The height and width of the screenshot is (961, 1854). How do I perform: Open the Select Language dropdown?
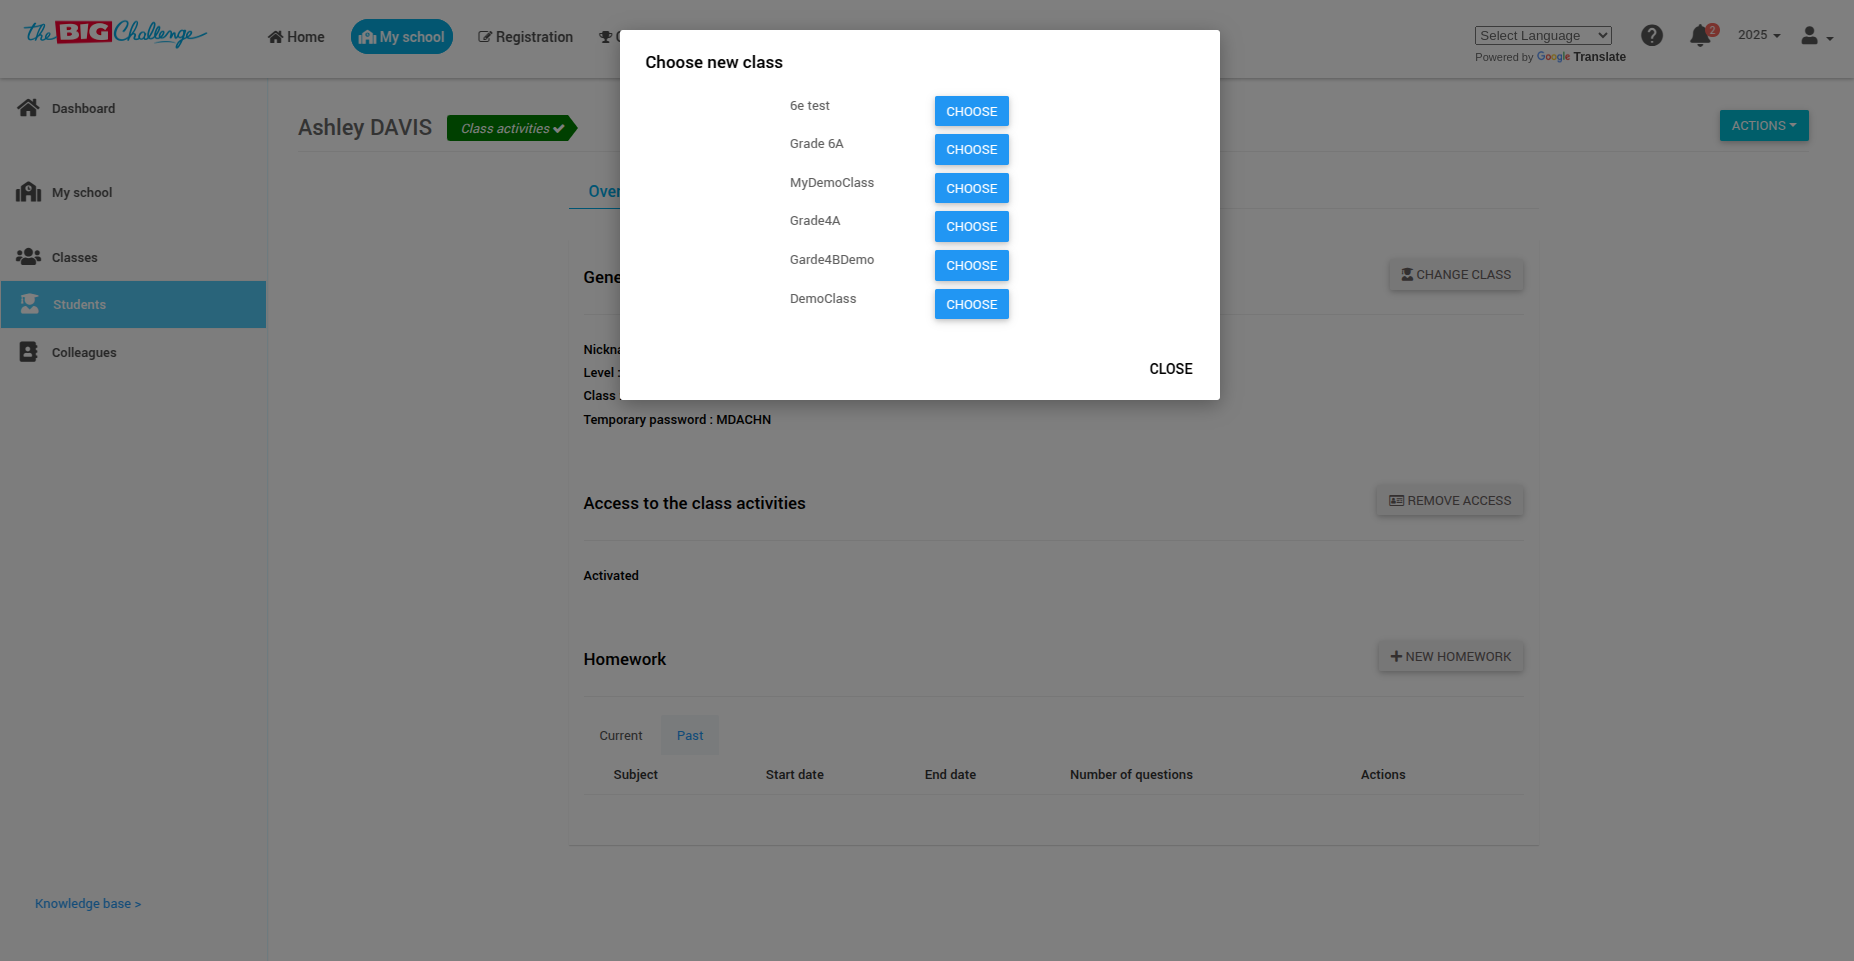coord(1543,36)
